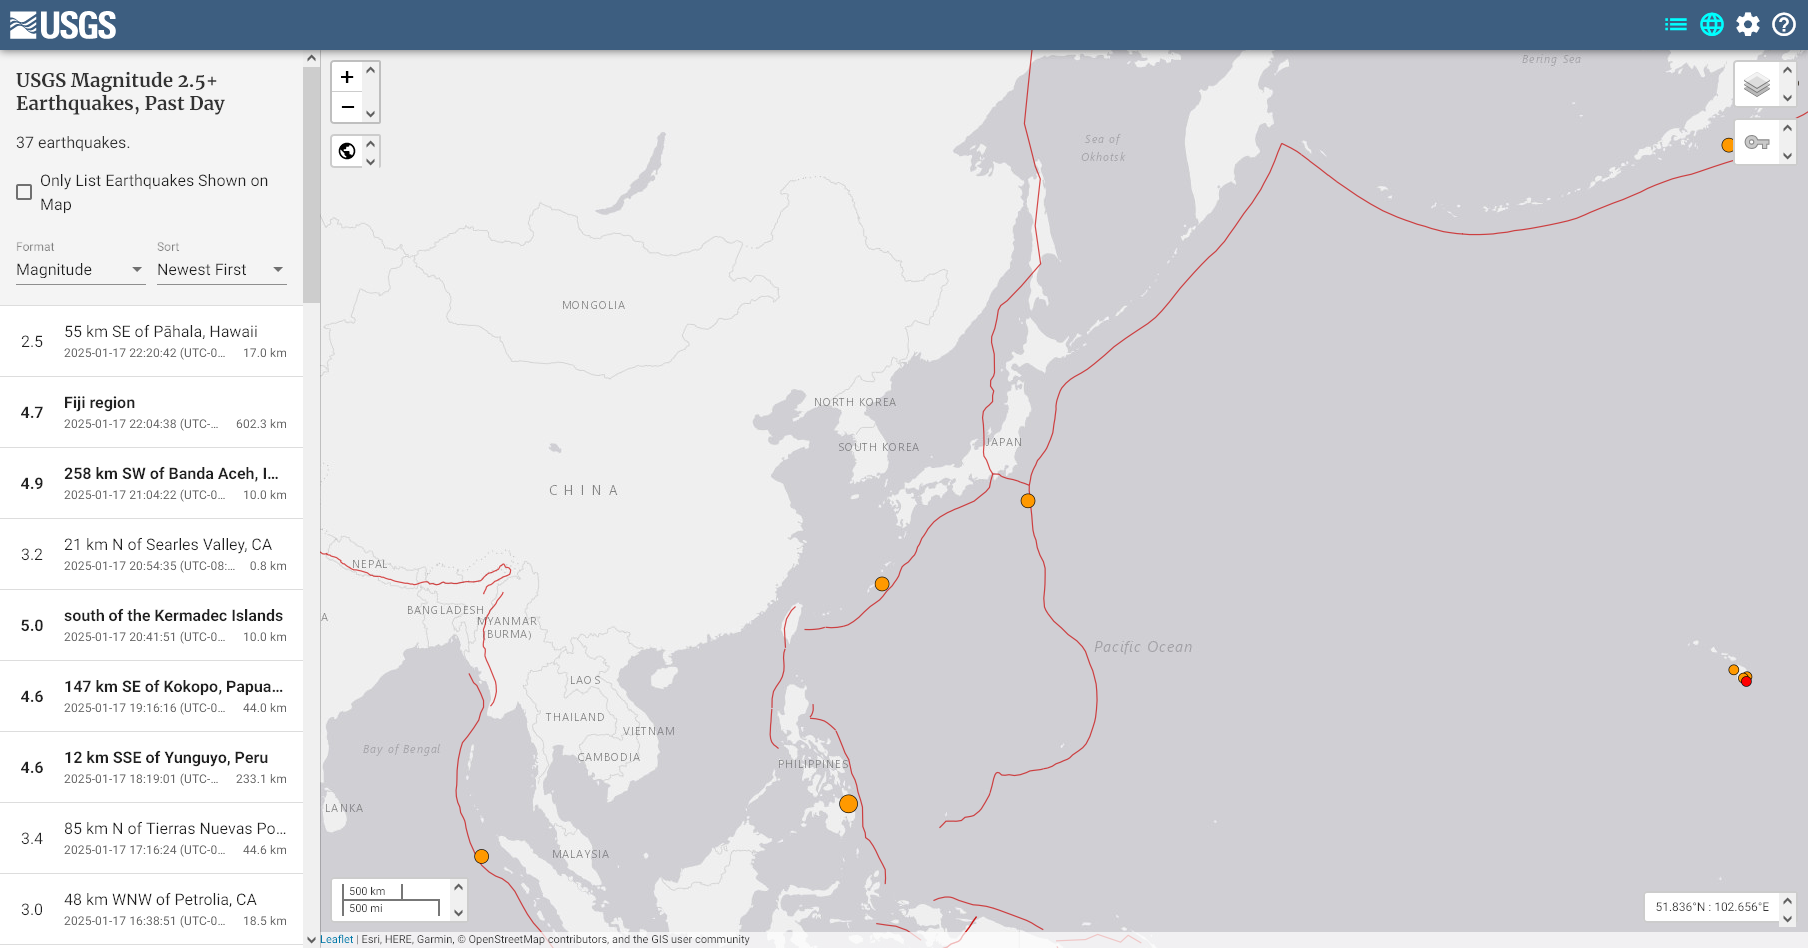Open the Format Magnitude dropdown
Image resolution: width=1808 pixels, height=948 pixels.
[x=80, y=270]
